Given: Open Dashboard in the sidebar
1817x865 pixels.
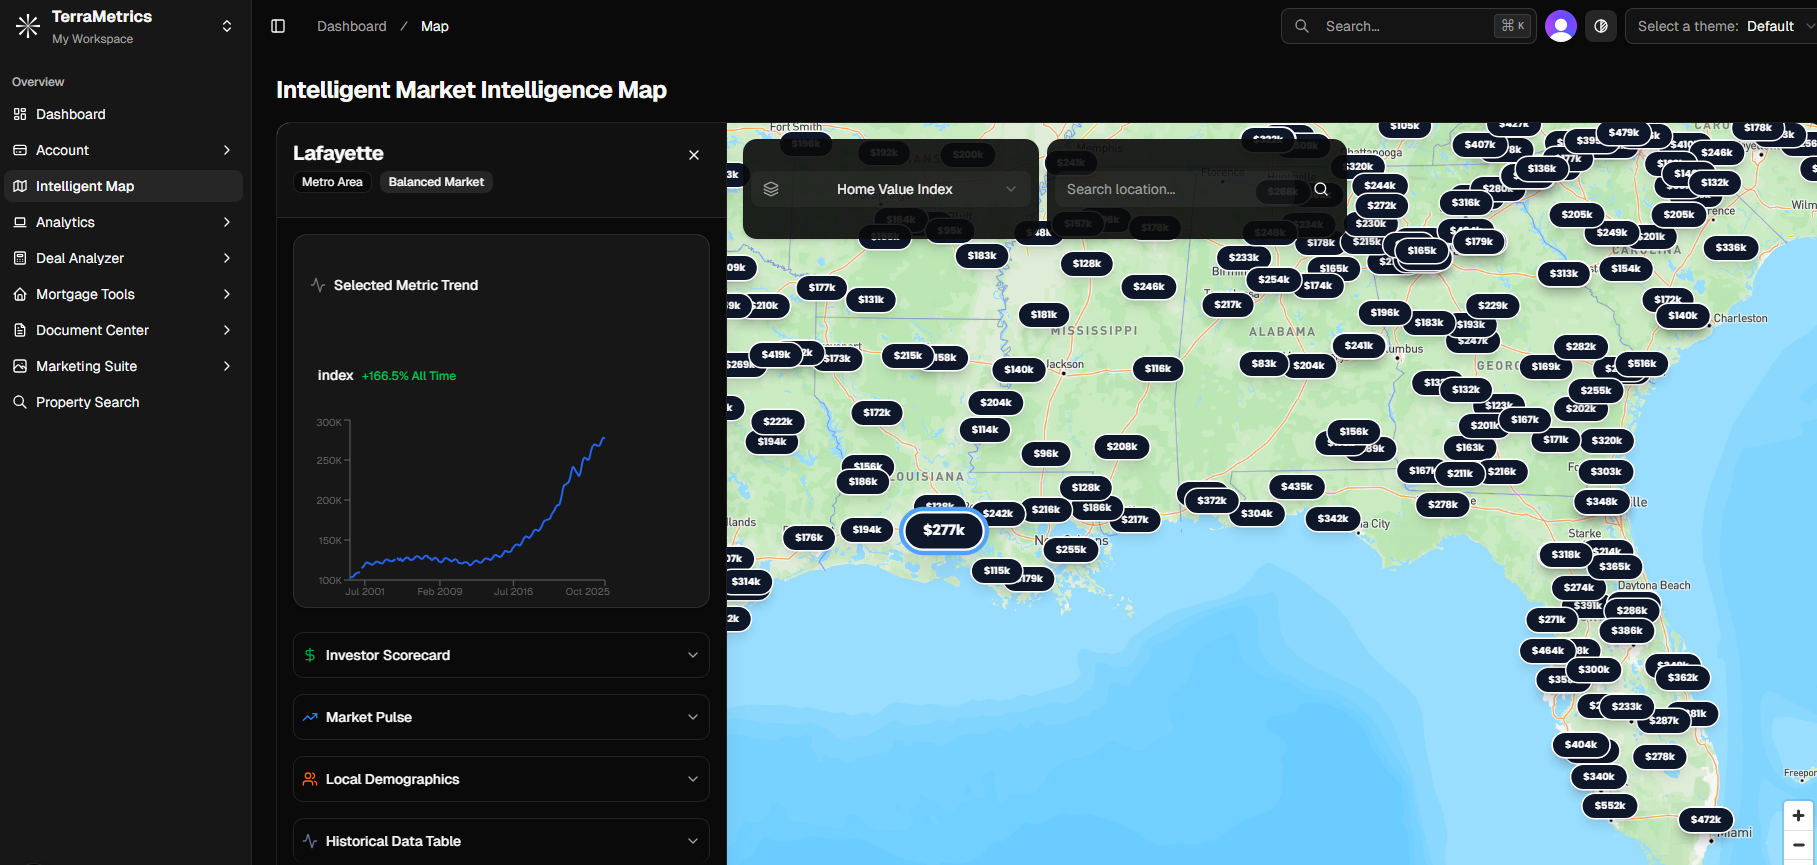Looking at the screenshot, I should (124, 114).
